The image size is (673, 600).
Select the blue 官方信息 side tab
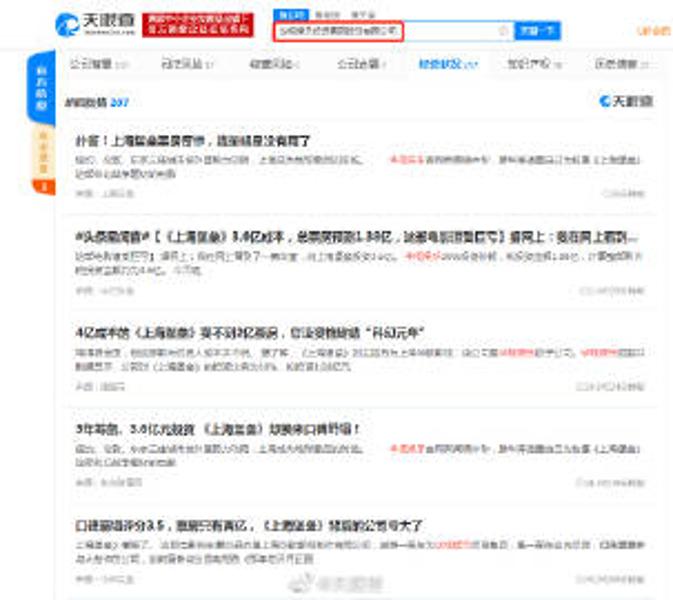click(x=42, y=88)
